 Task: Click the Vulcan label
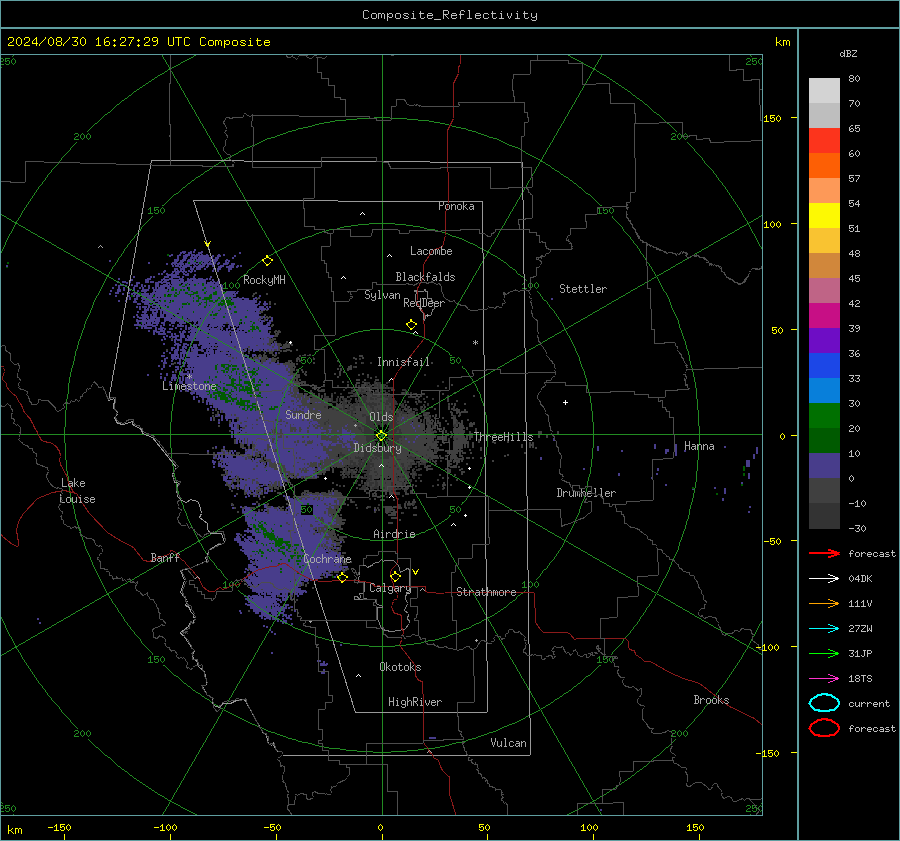pyautogui.click(x=508, y=743)
